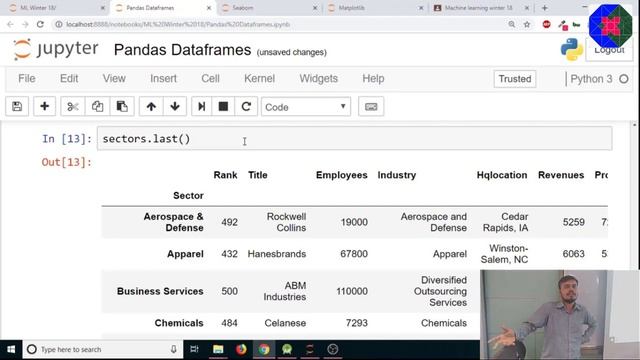Viewport: 640px width, 360px height.
Task: Move selected cell up arrow
Action: click(x=151, y=107)
